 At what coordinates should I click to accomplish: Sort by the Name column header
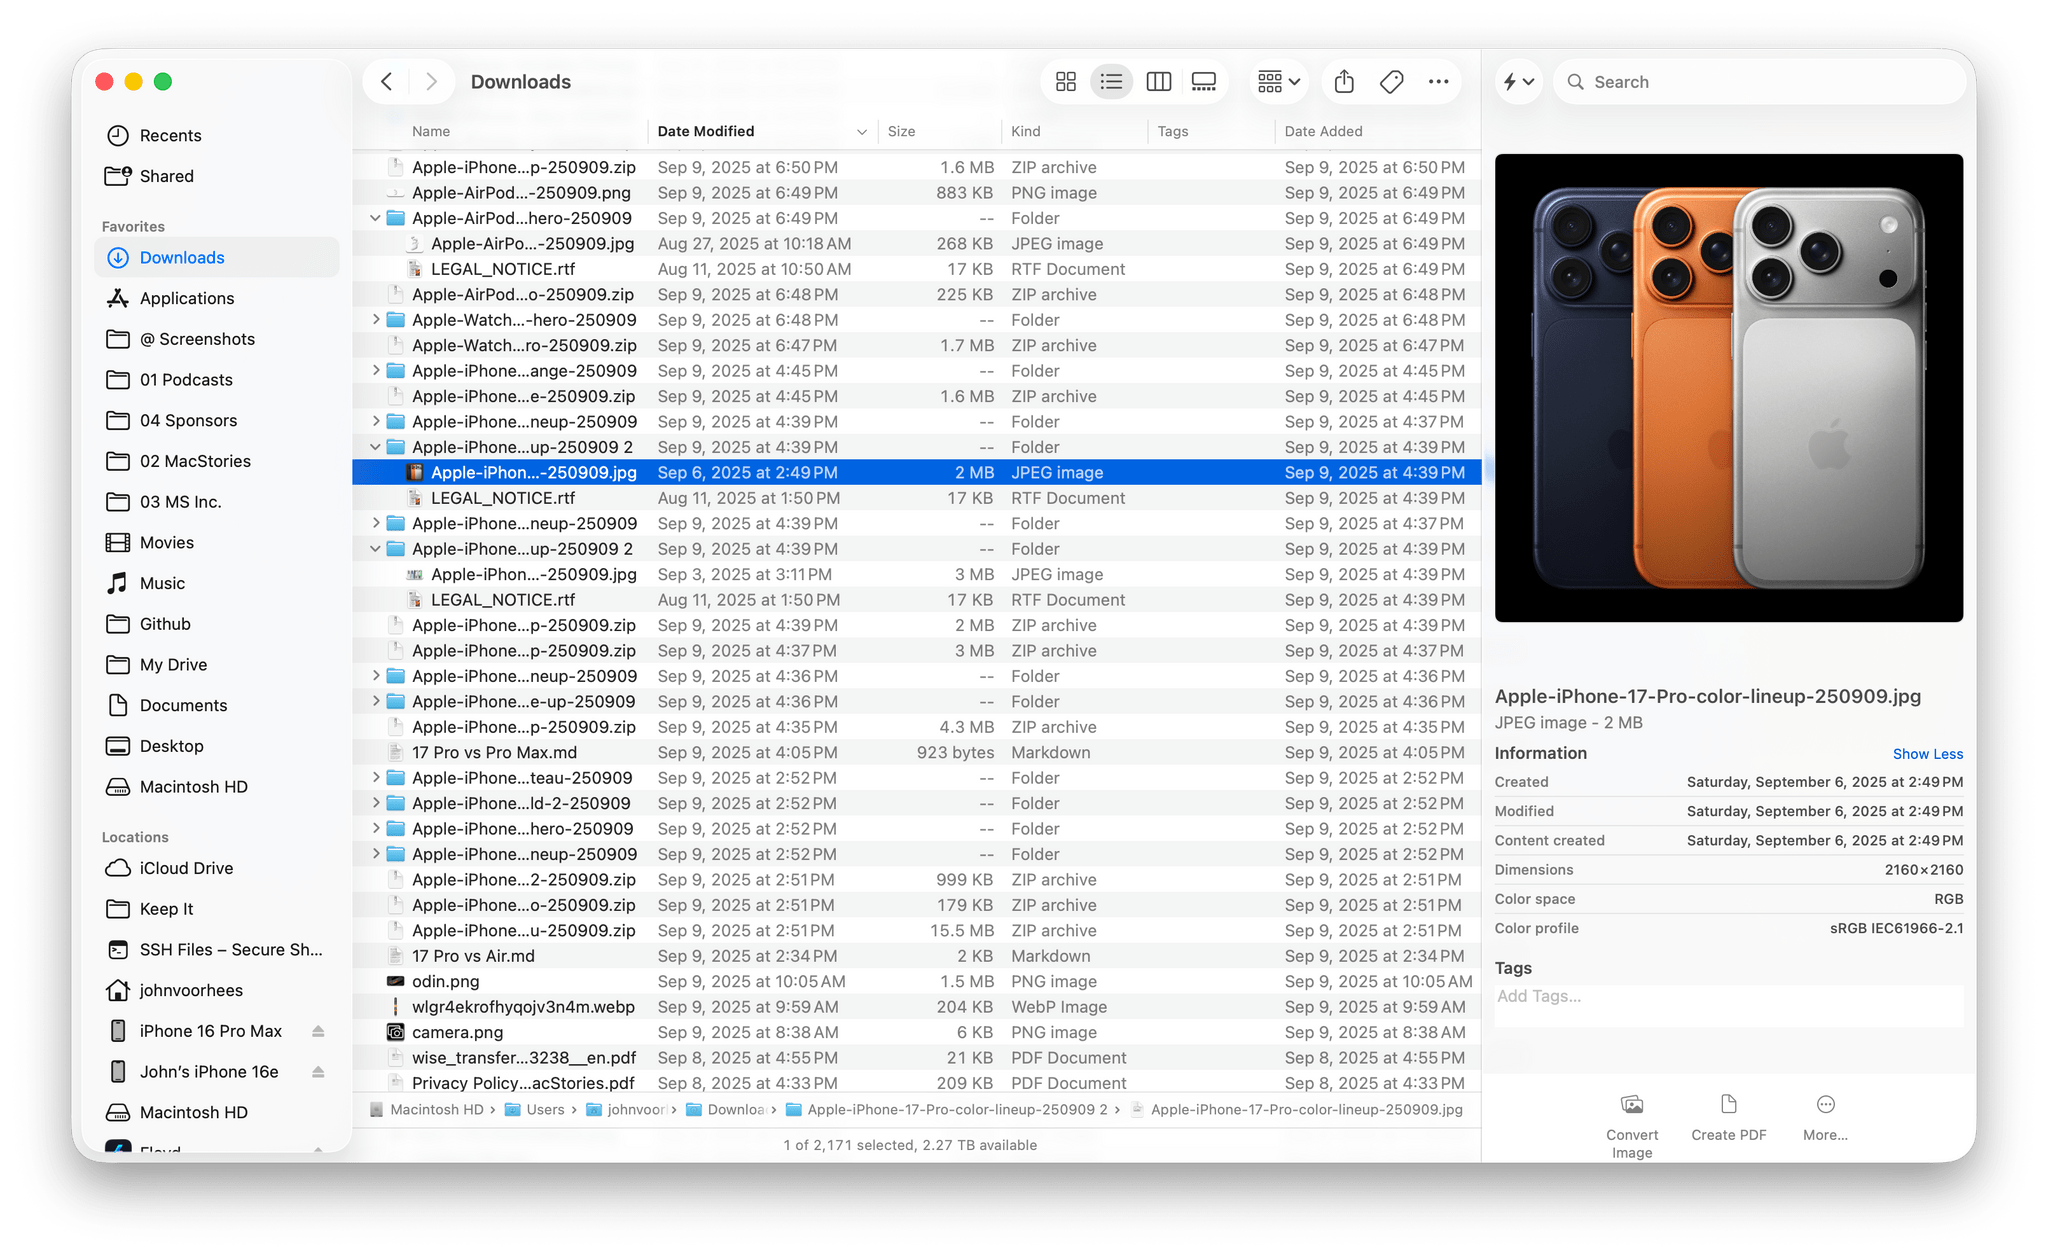tap(430, 131)
